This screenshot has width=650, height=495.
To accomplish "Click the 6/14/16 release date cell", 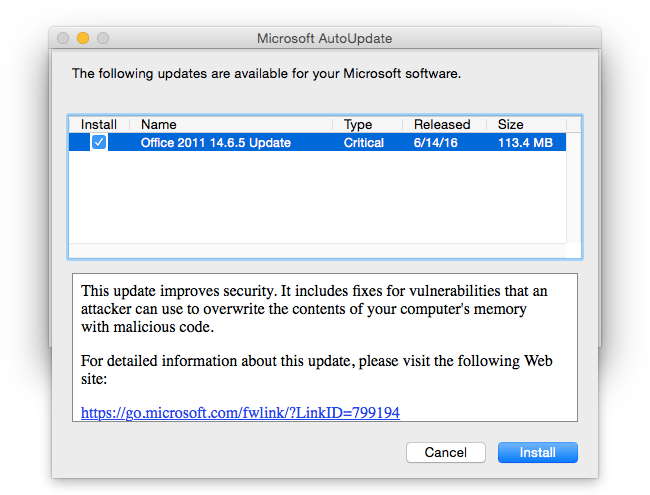I will pyautogui.click(x=435, y=143).
